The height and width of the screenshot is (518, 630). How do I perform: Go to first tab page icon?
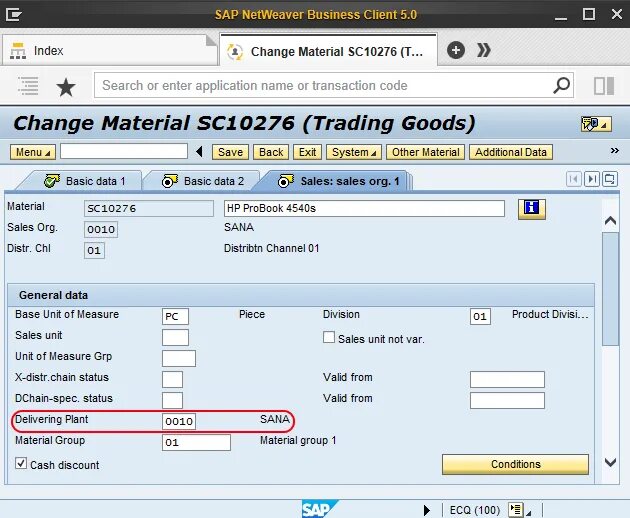pyautogui.click(x=574, y=179)
